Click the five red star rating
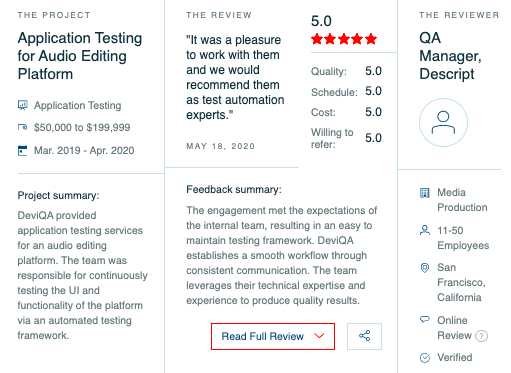This screenshot has height=373, width=511. point(344,39)
